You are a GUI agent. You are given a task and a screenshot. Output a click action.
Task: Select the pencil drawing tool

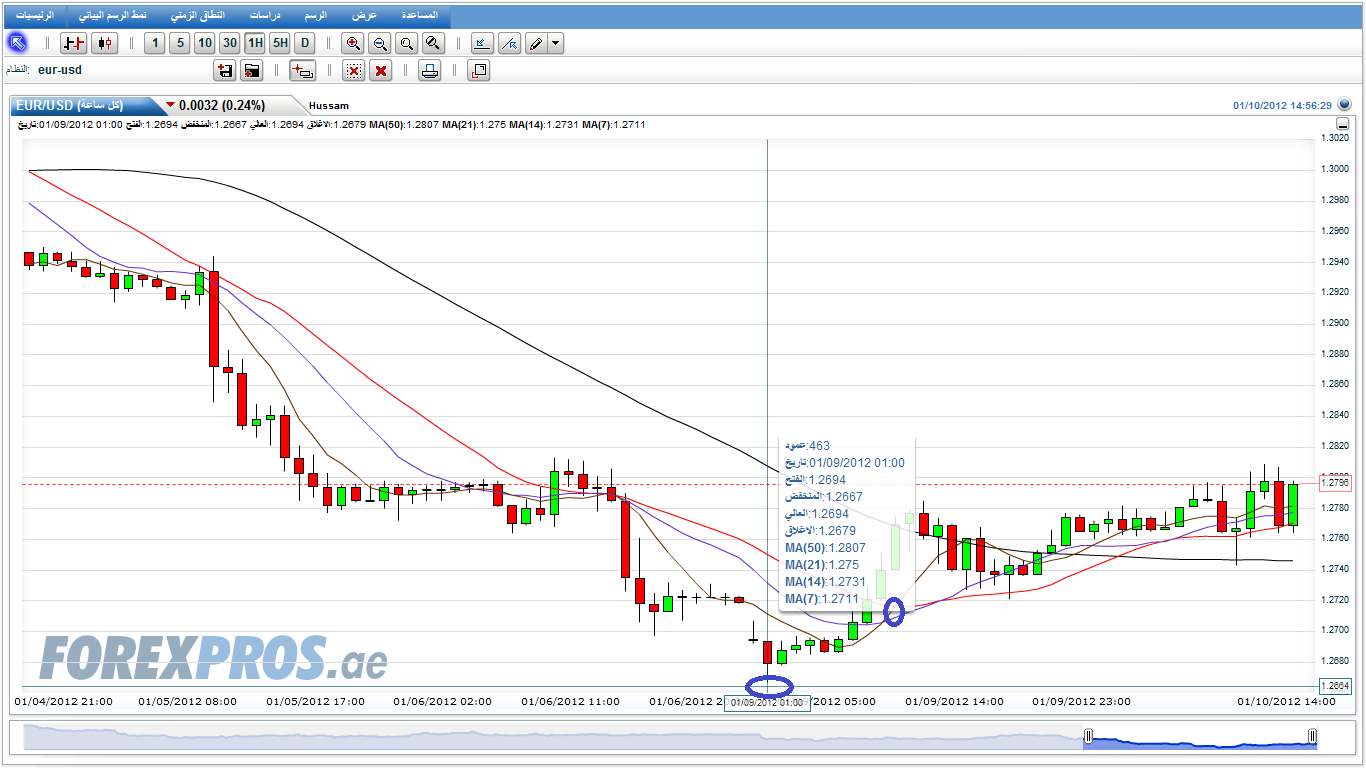tap(536, 43)
